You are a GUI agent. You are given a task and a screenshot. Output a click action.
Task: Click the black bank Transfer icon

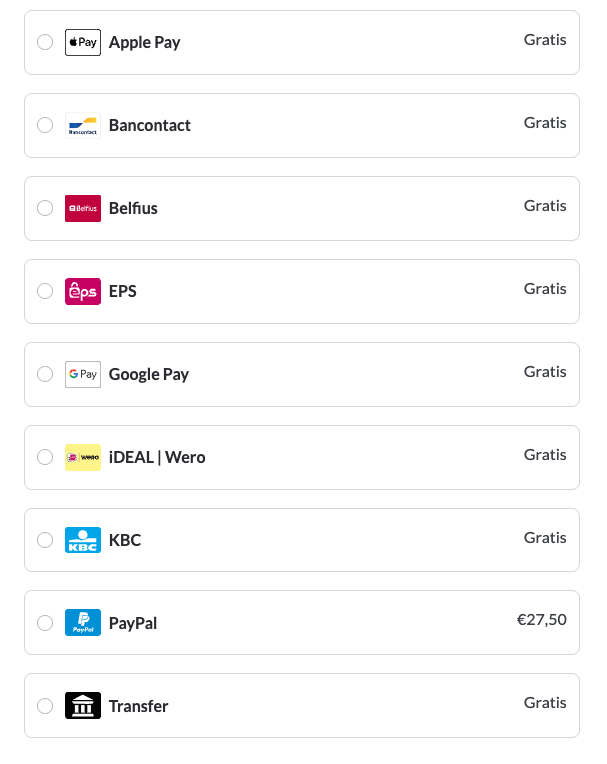click(x=83, y=706)
